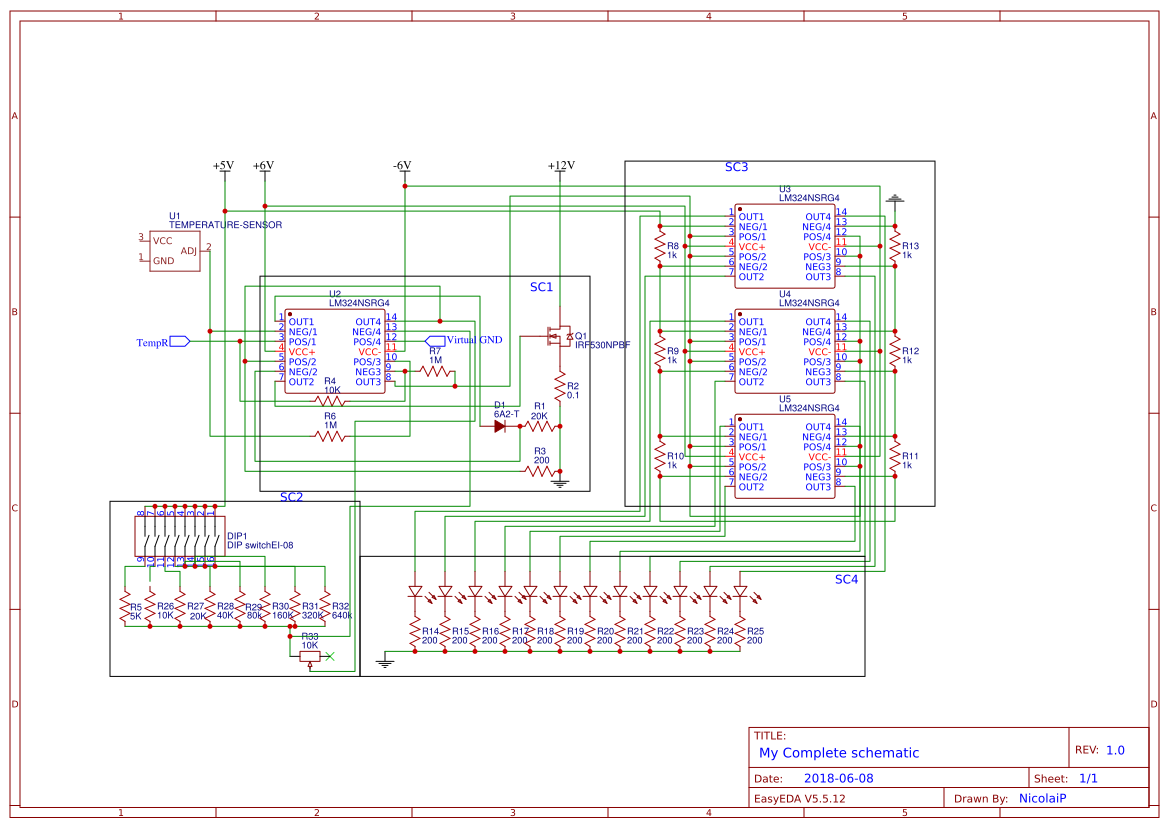The width and height of the screenshot is (1169, 828).
Task: Click the +5V power label
Action: point(224,165)
